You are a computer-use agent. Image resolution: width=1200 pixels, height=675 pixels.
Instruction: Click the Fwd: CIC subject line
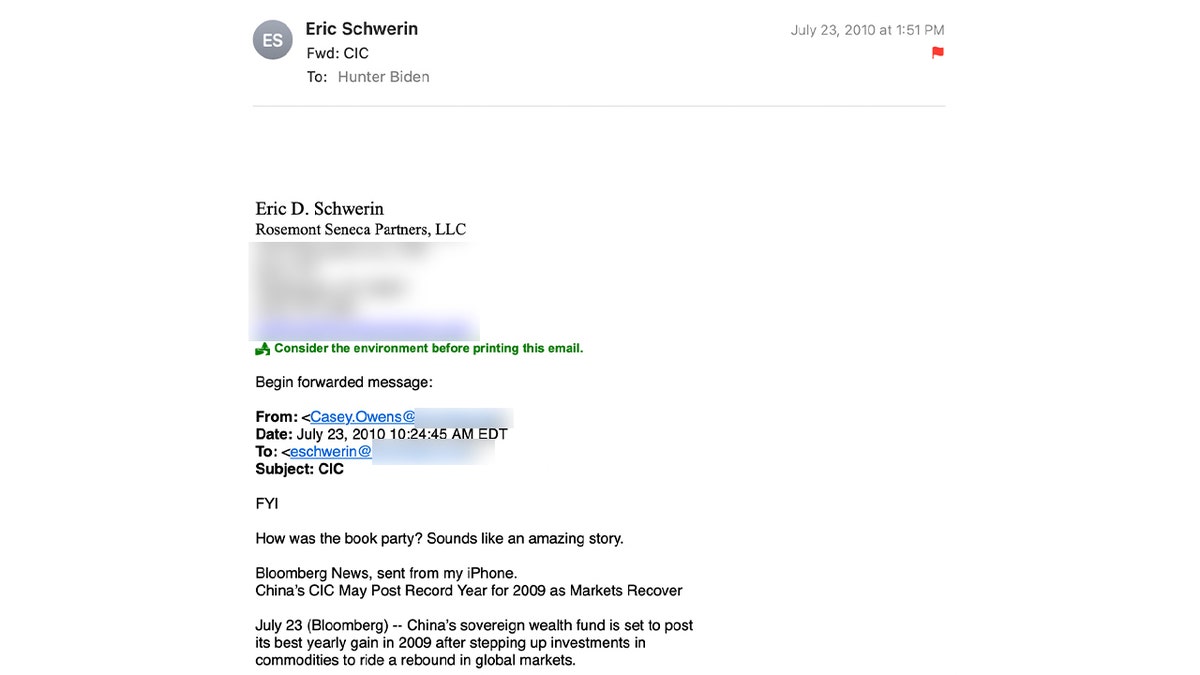[337, 53]
